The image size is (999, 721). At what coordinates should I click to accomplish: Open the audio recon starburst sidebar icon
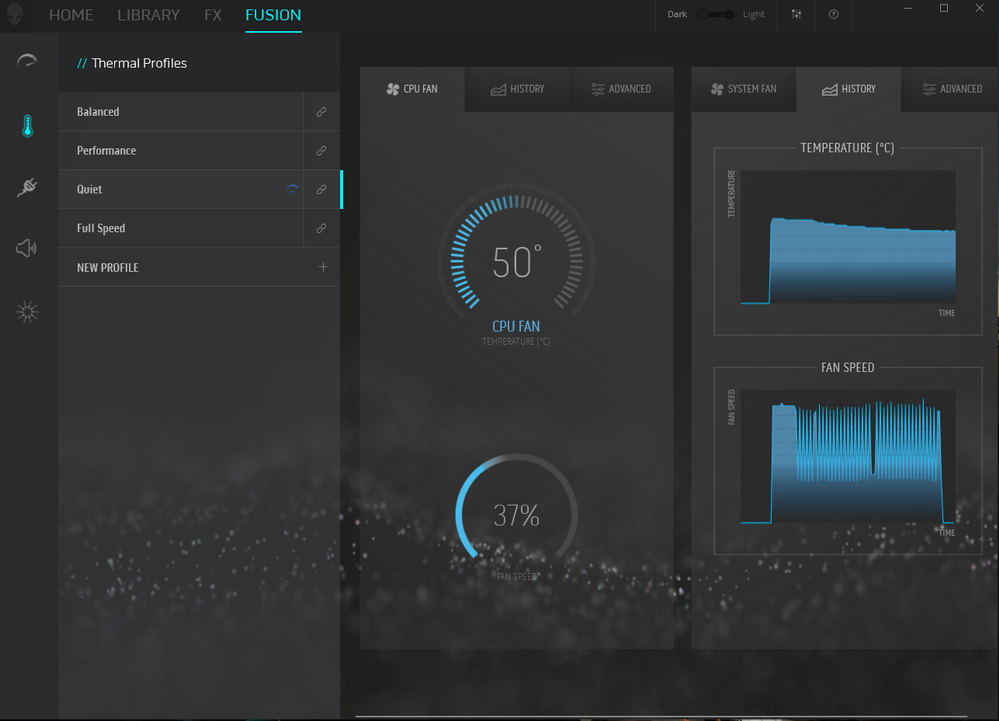(27, 311)
